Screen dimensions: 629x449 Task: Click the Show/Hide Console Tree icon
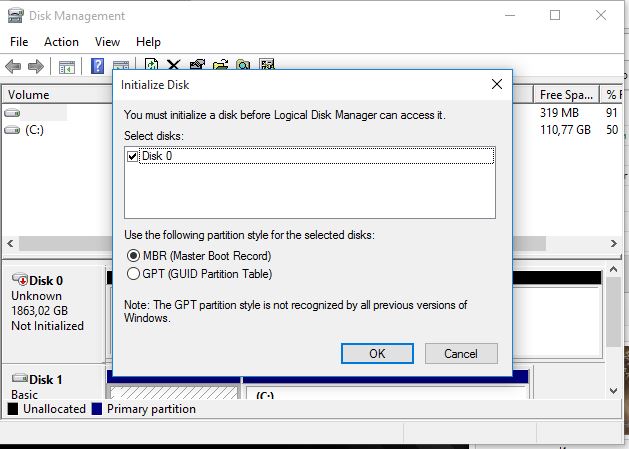[67, 67]
